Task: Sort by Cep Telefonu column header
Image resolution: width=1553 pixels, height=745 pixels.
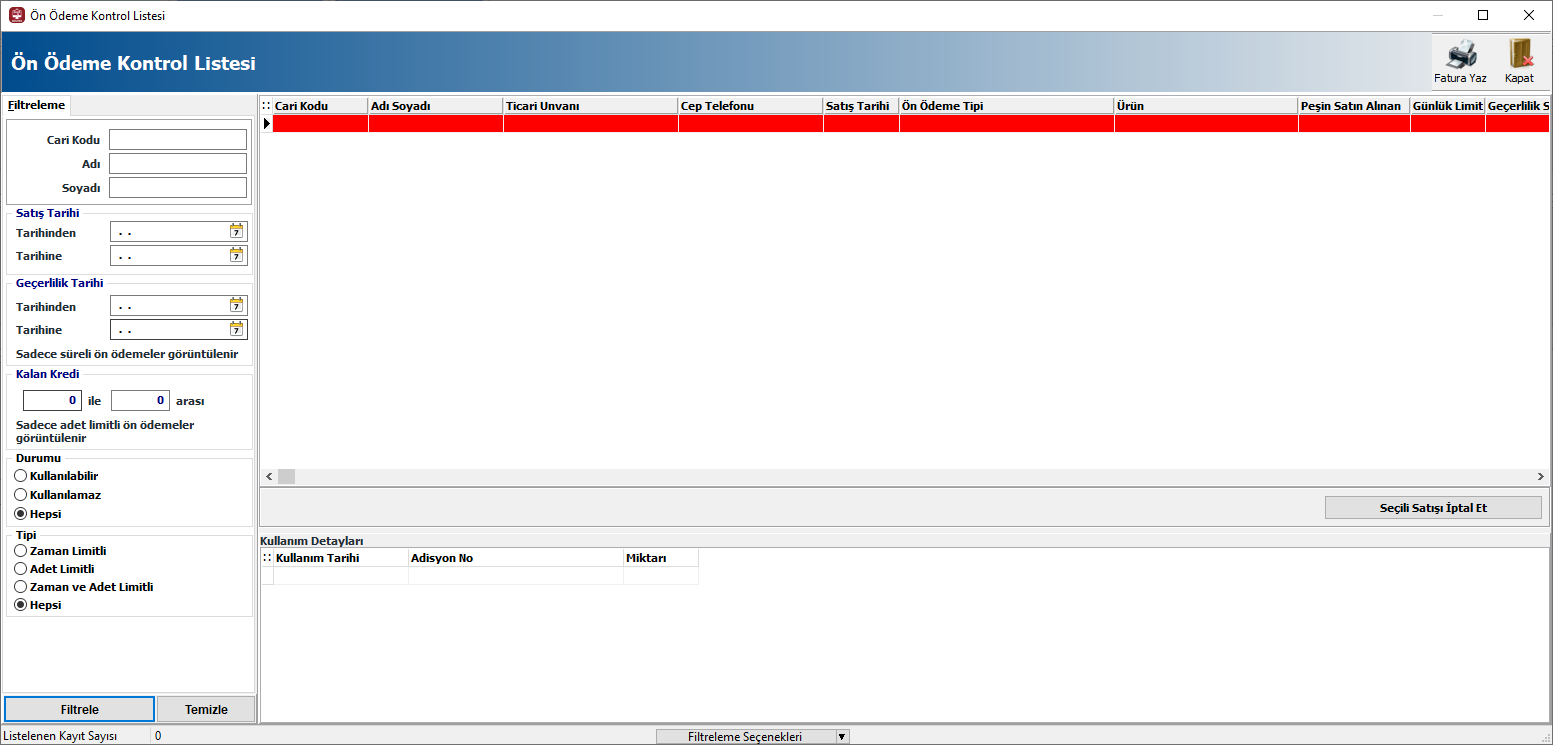Action: pos(751,105)
